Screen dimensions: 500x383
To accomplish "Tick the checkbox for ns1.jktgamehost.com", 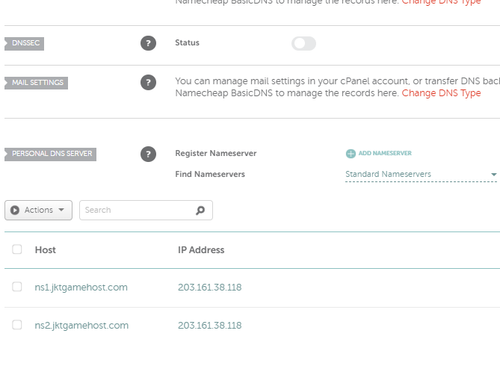I will tap(17, 287).
